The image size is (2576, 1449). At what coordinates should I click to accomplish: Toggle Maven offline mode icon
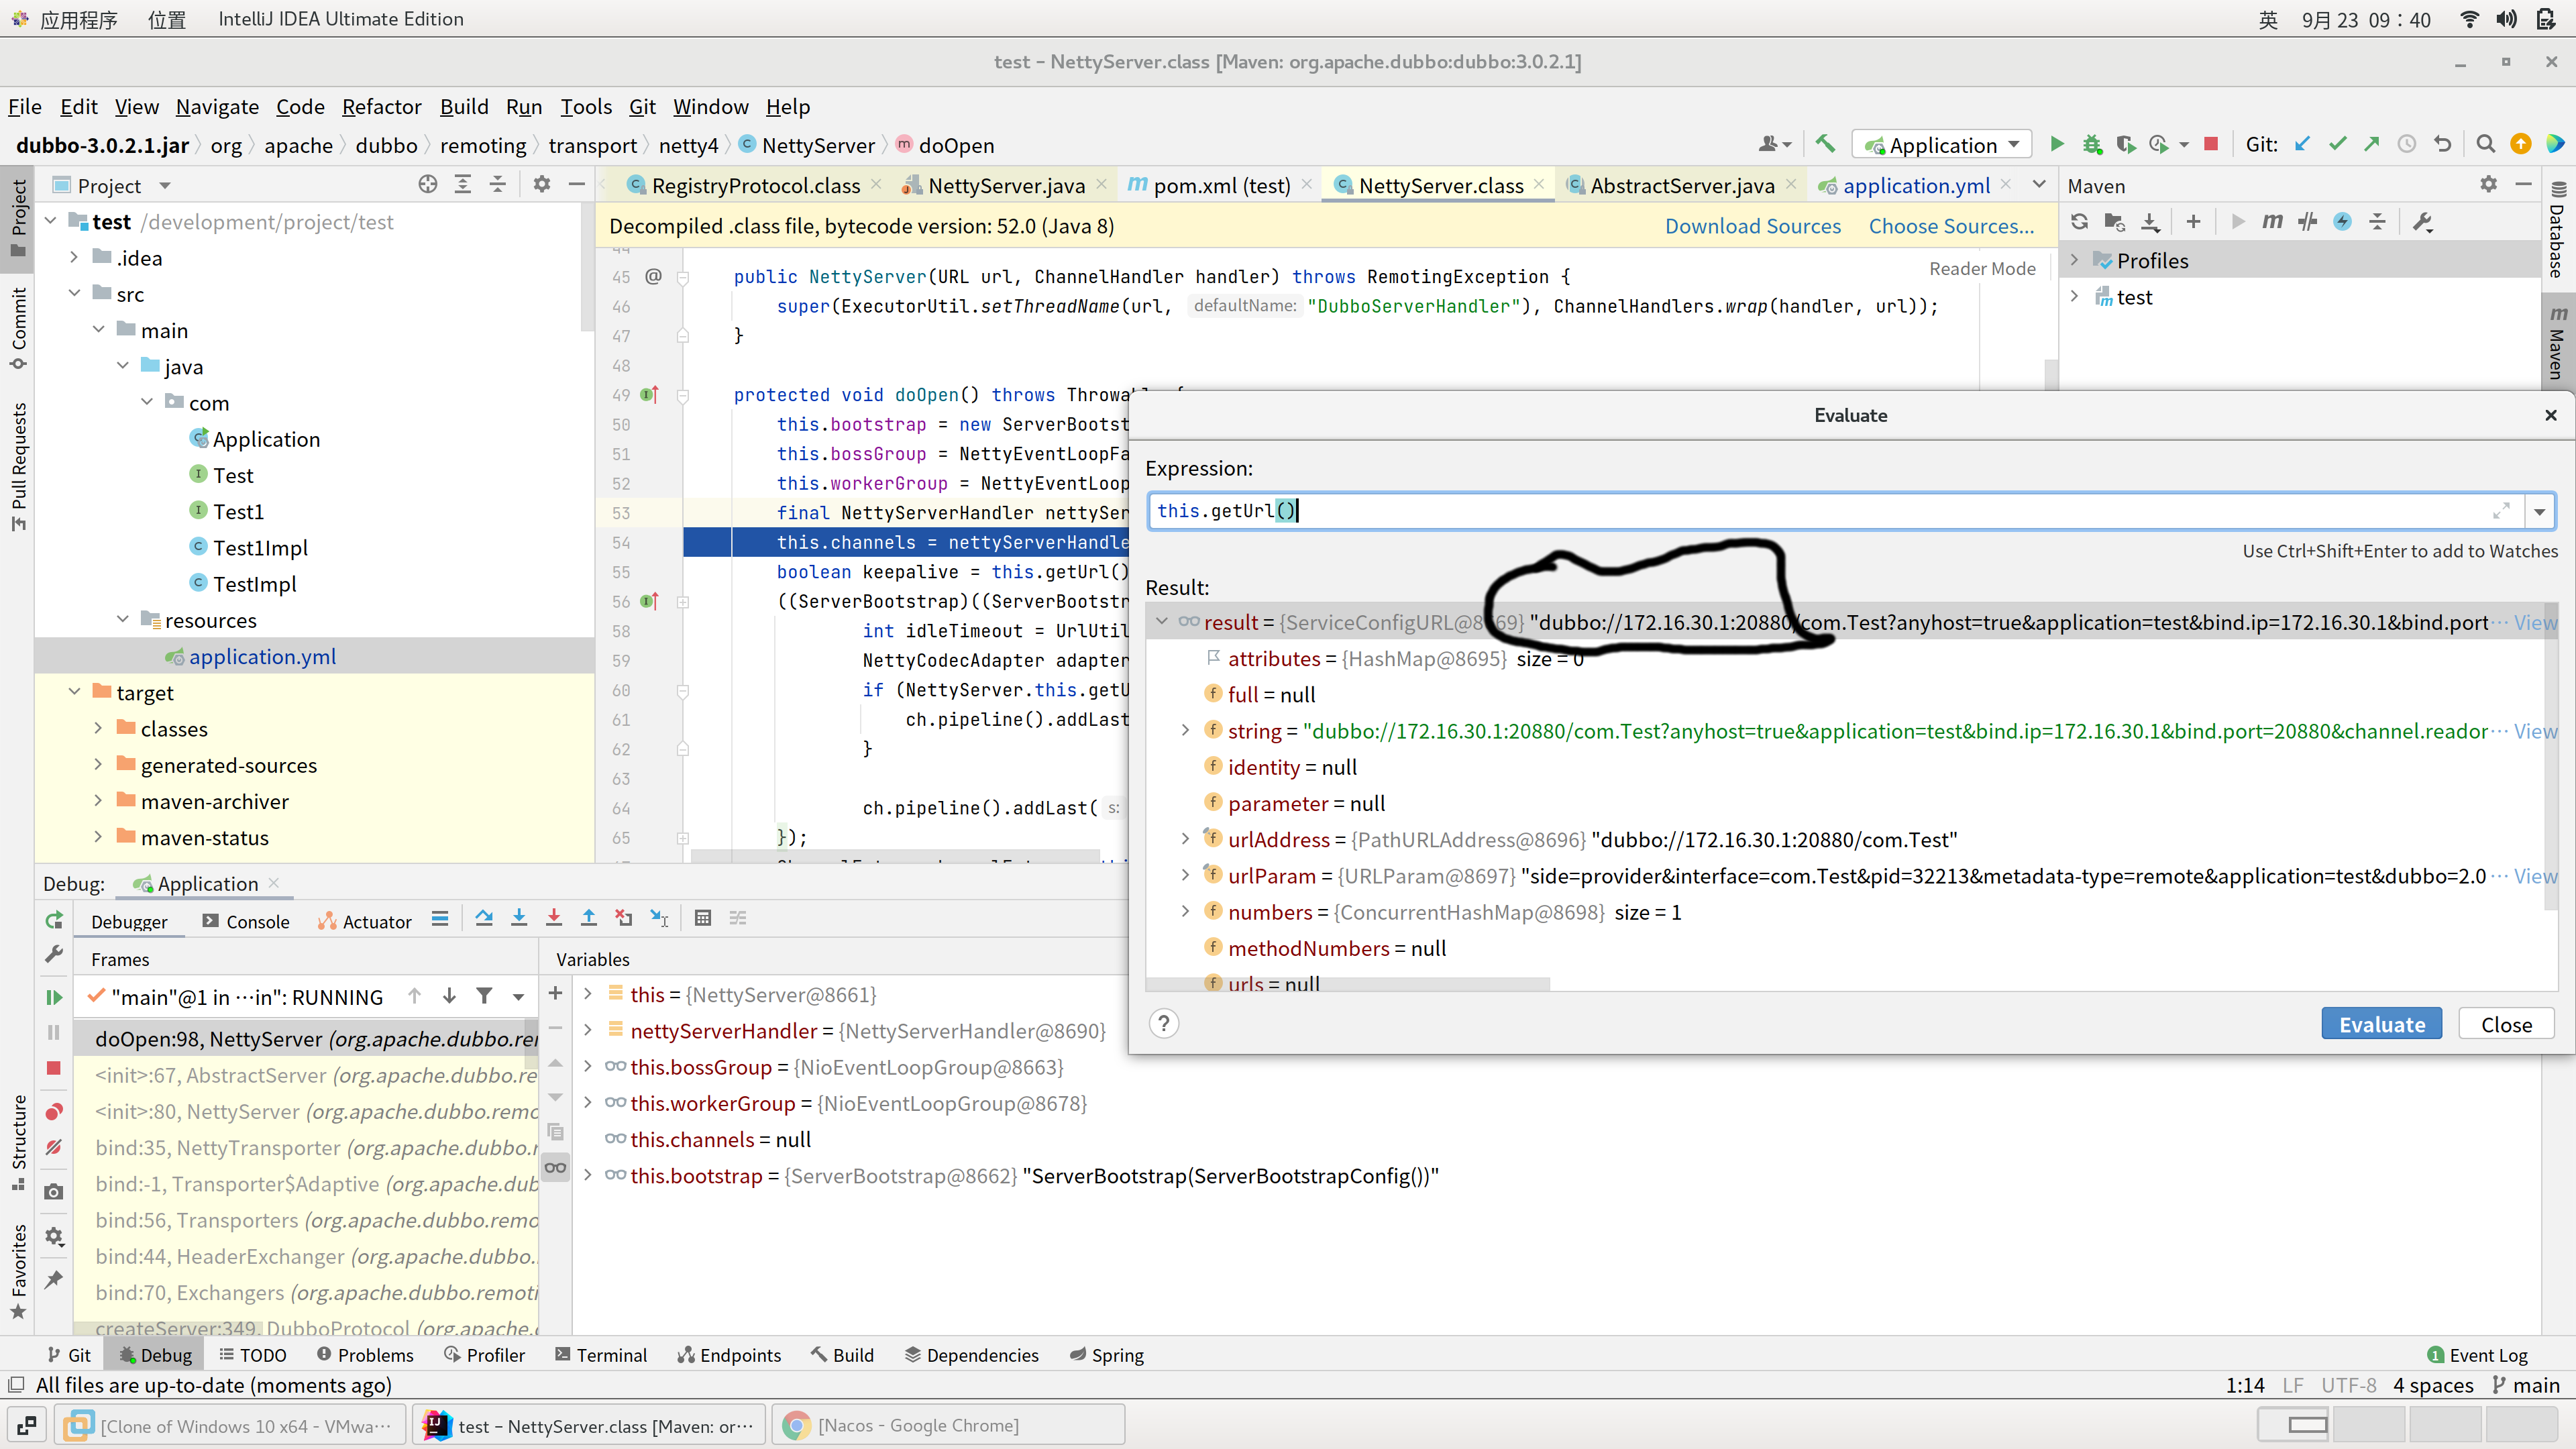pyautogui.click(x=2308, y=222)
